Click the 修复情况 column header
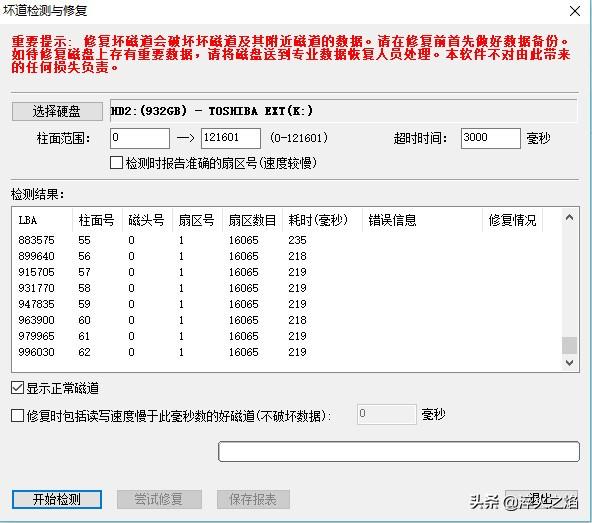Image resolution: width=592 pixels, height=523 pixels. 512,220
